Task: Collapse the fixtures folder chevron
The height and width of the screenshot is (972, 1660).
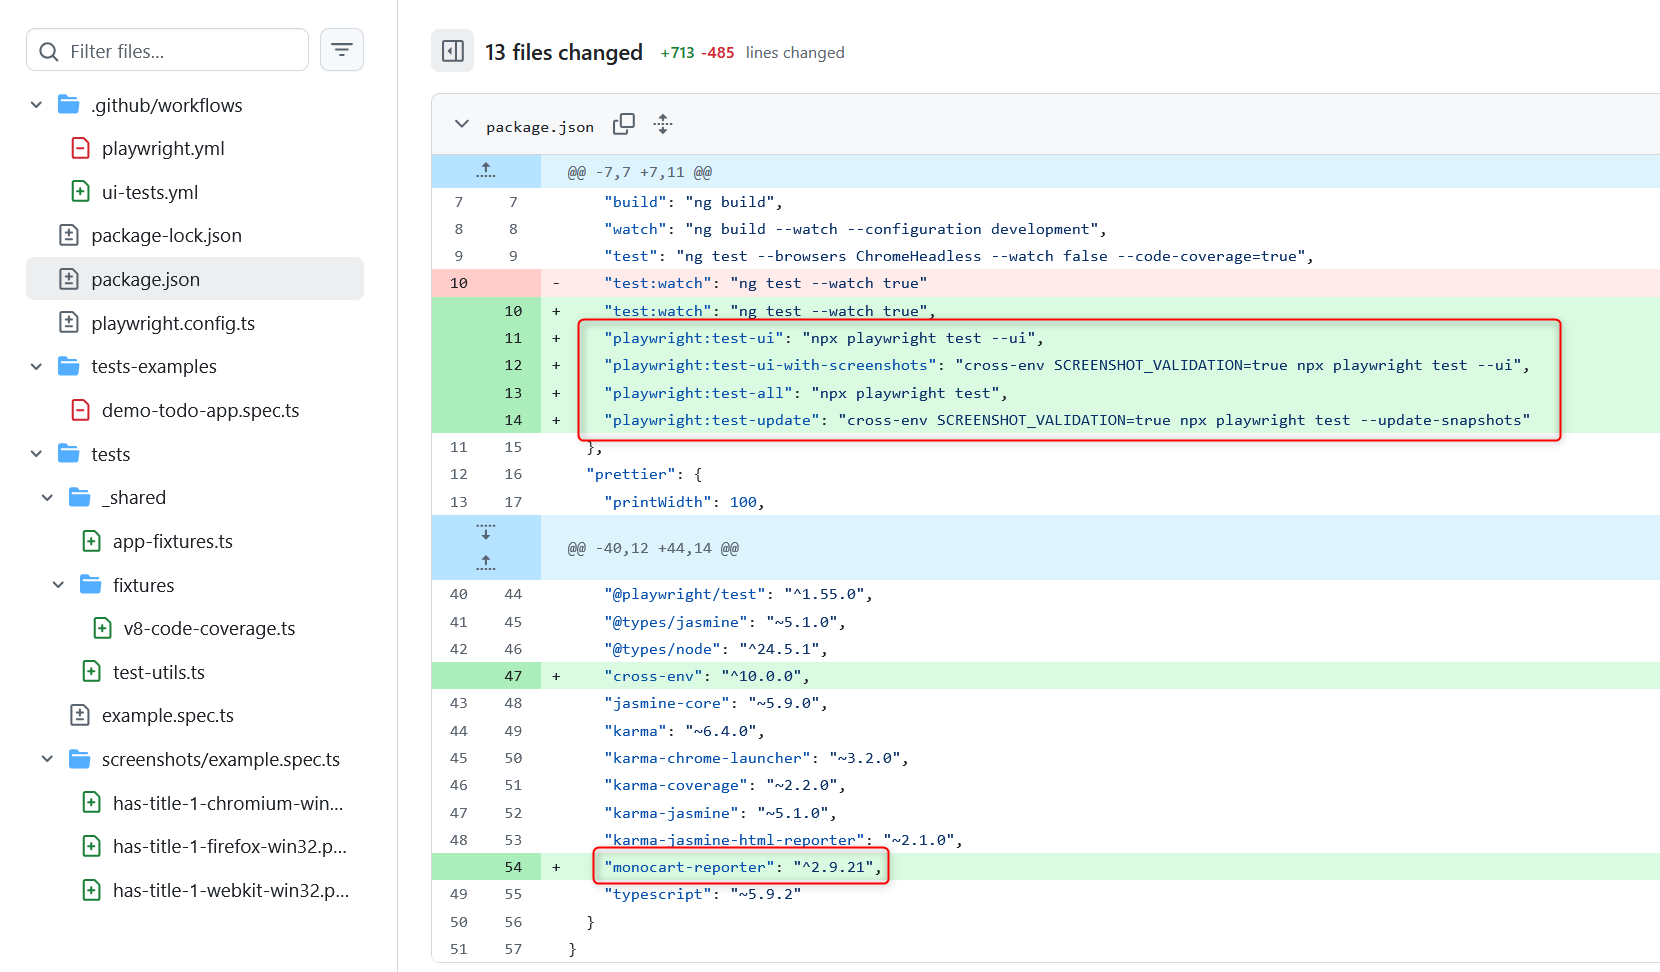Action: click(x=58, y=585)
